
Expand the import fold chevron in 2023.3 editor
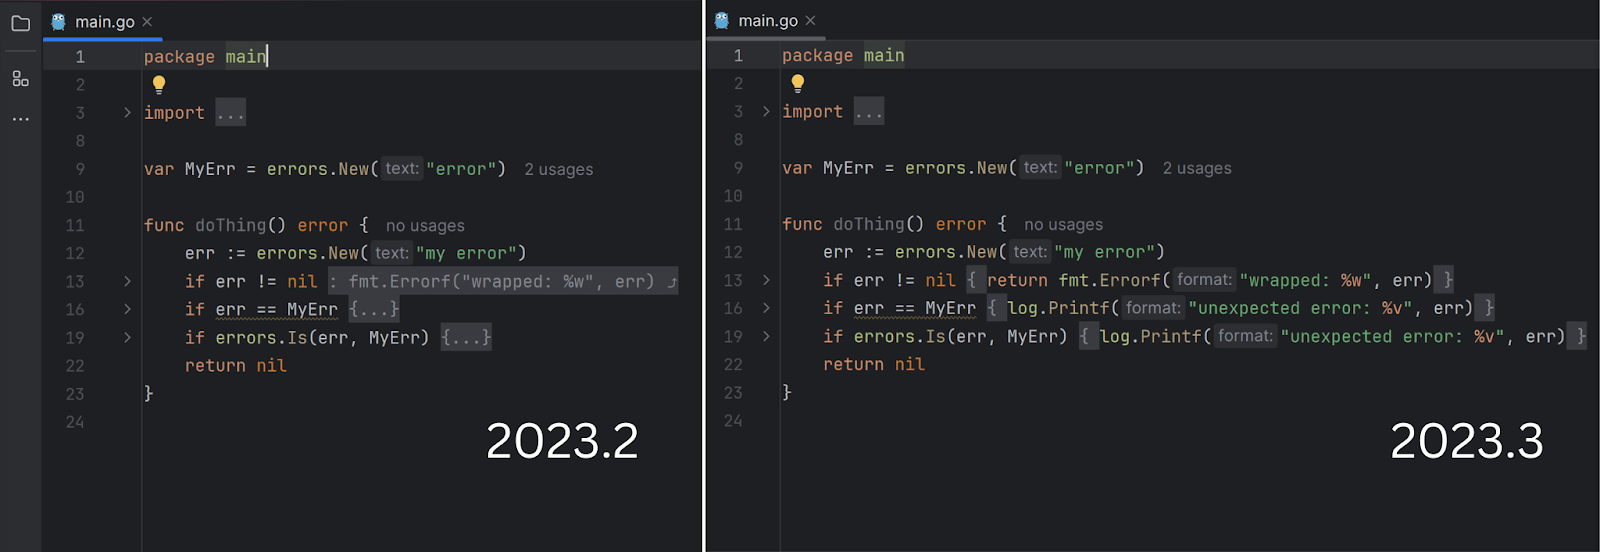pos(766,112)
